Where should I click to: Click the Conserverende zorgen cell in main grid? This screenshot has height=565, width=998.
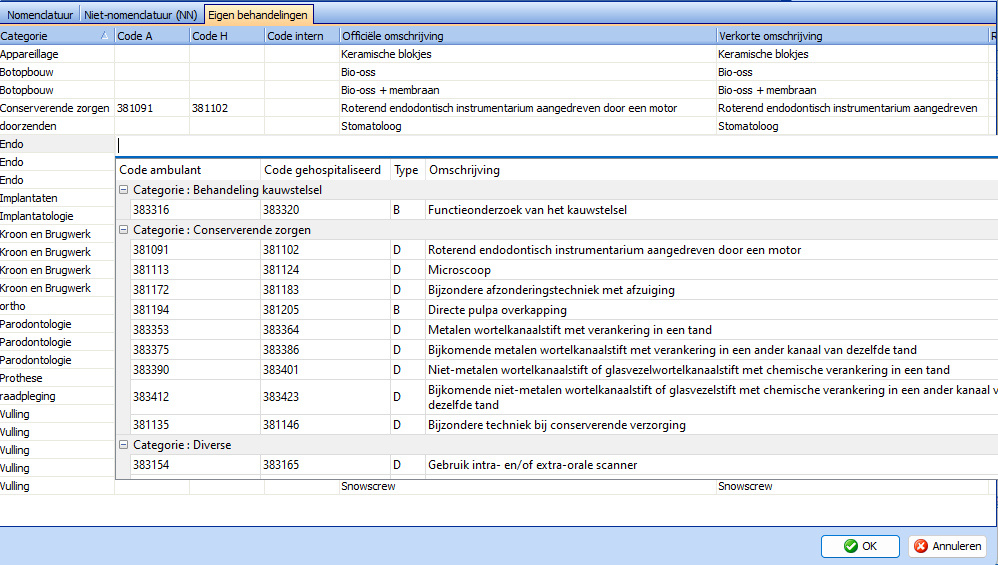tap(57, 108)
